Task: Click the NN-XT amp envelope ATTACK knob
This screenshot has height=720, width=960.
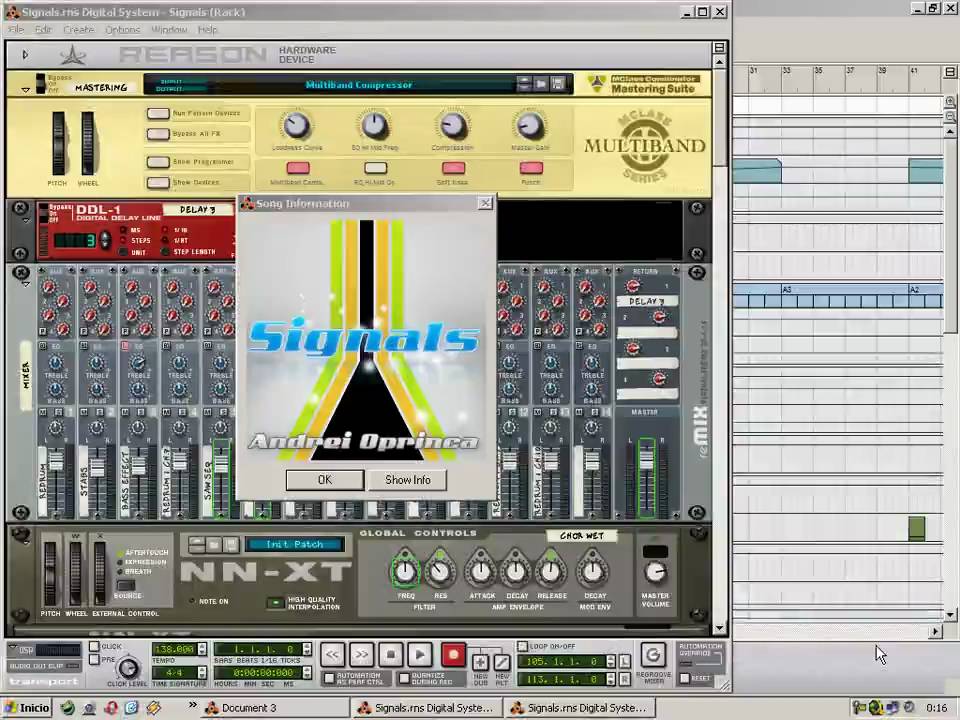Action: 481,571
